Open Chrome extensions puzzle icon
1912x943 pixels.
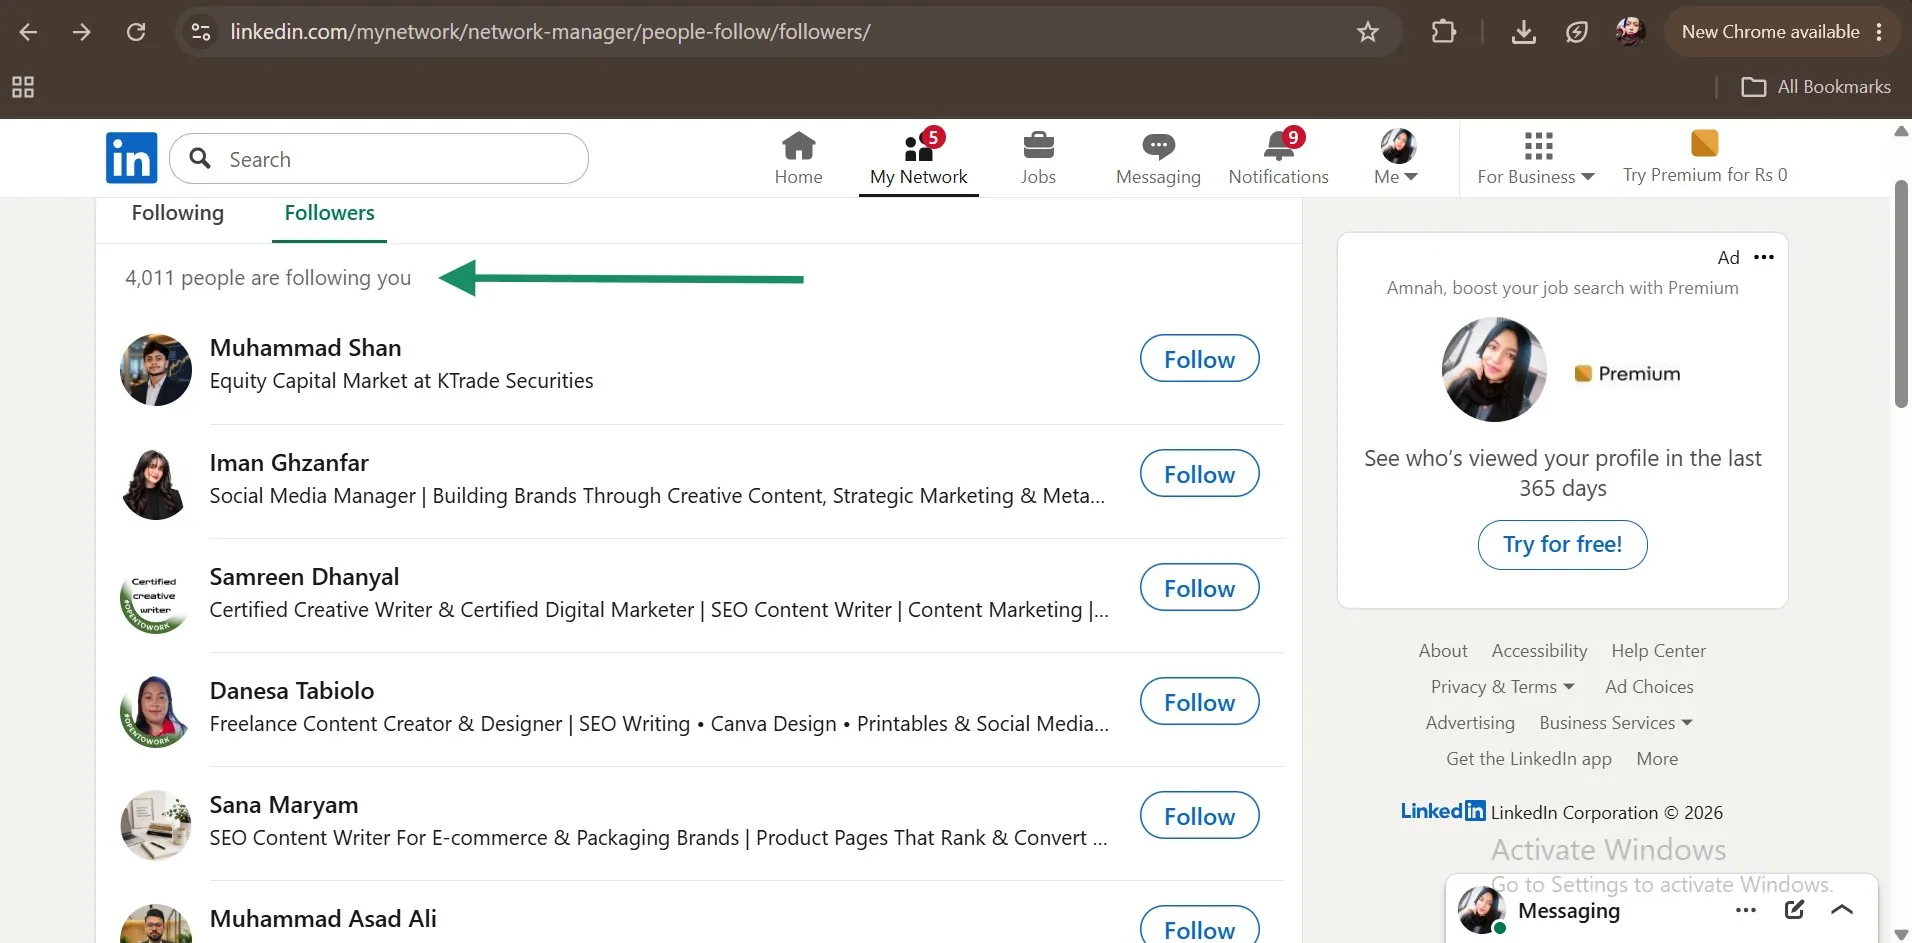1443,32
